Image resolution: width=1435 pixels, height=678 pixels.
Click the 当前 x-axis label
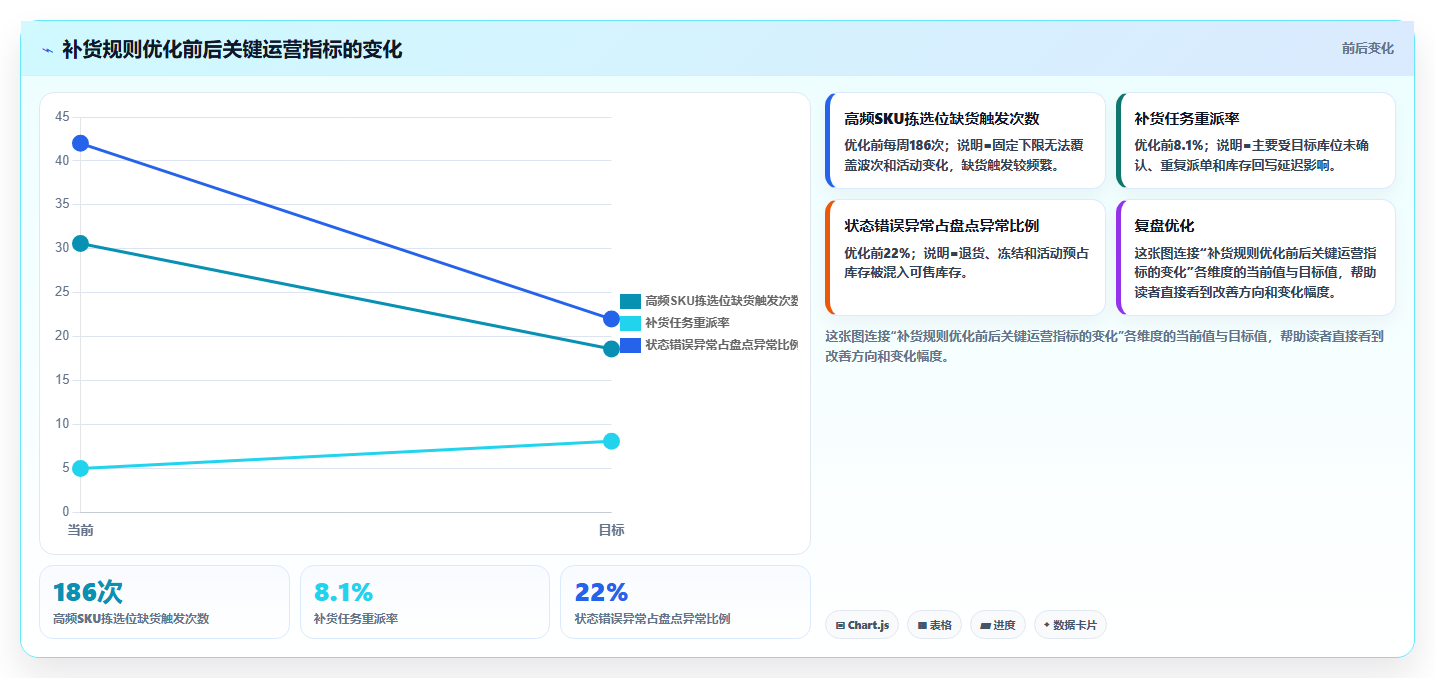[81, 530]
